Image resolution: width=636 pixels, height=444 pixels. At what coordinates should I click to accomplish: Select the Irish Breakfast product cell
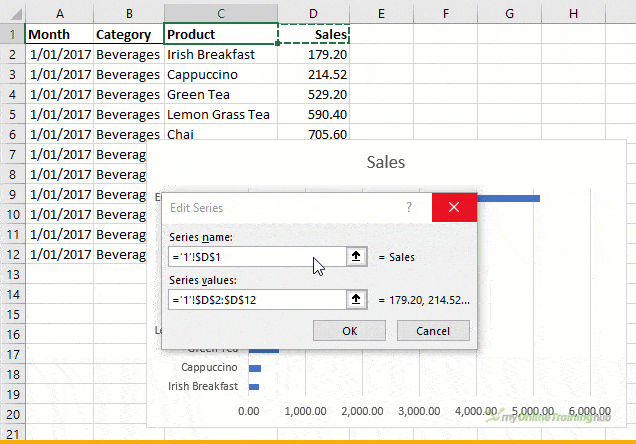coord(221,54)
